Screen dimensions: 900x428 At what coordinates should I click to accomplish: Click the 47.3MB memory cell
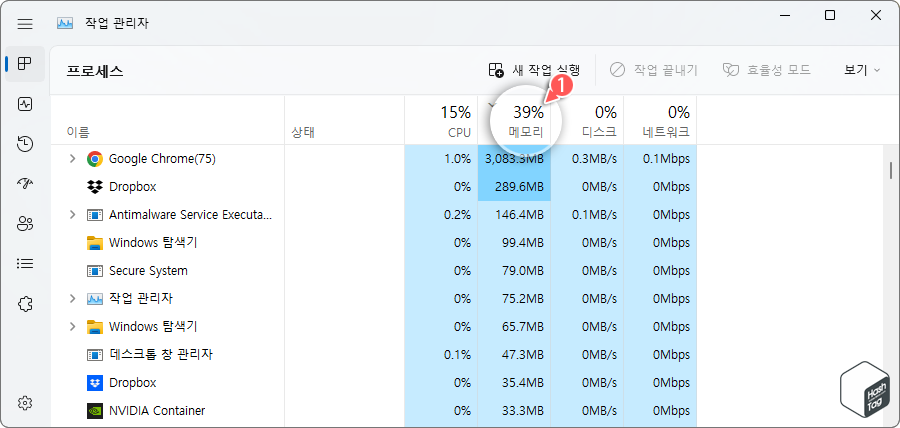tap(514, 355)
